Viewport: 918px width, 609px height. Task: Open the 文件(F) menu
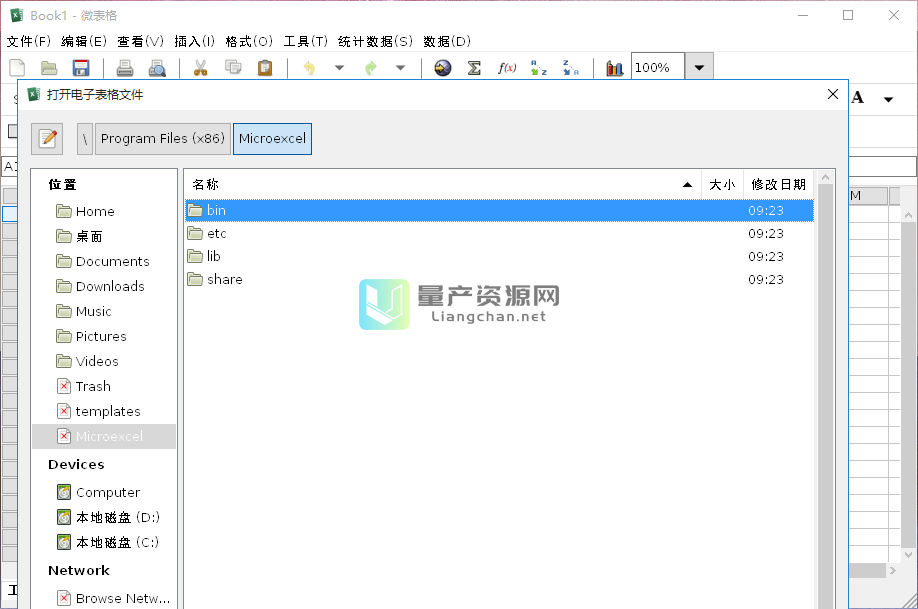click(x=29, y=42)
